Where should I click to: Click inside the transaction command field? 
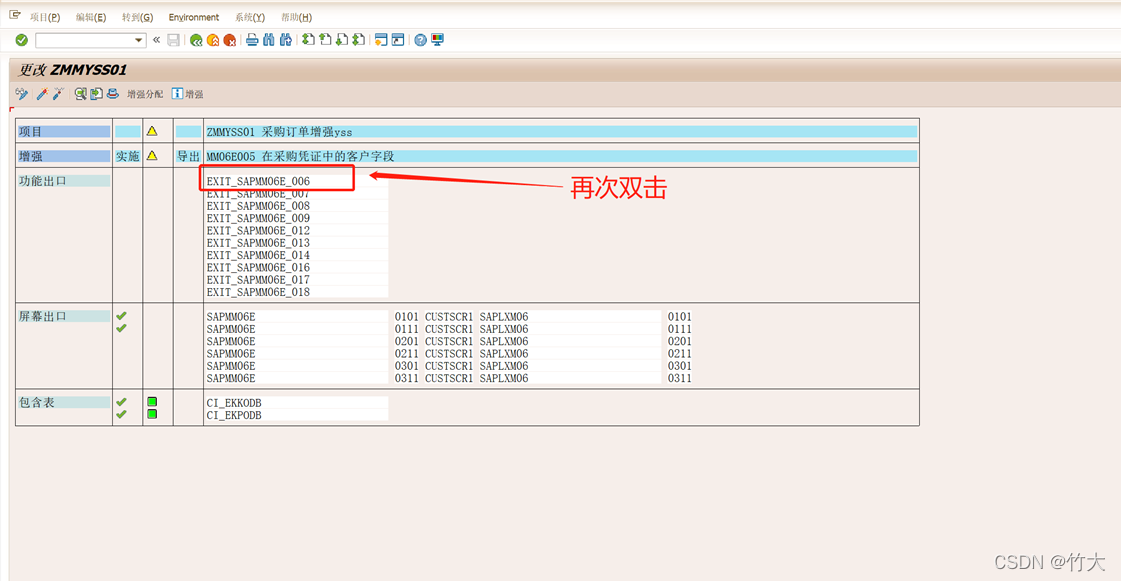click(x=84, y=40)
